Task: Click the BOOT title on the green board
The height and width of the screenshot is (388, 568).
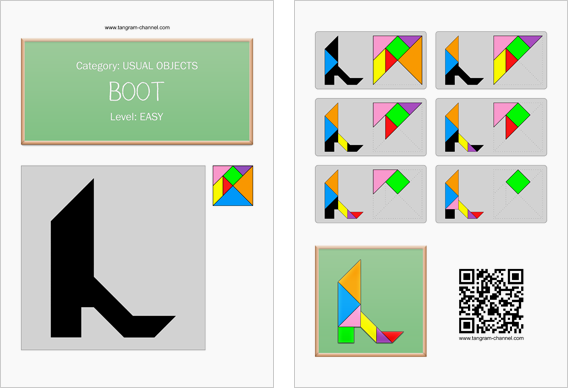Action: (137, 91)
